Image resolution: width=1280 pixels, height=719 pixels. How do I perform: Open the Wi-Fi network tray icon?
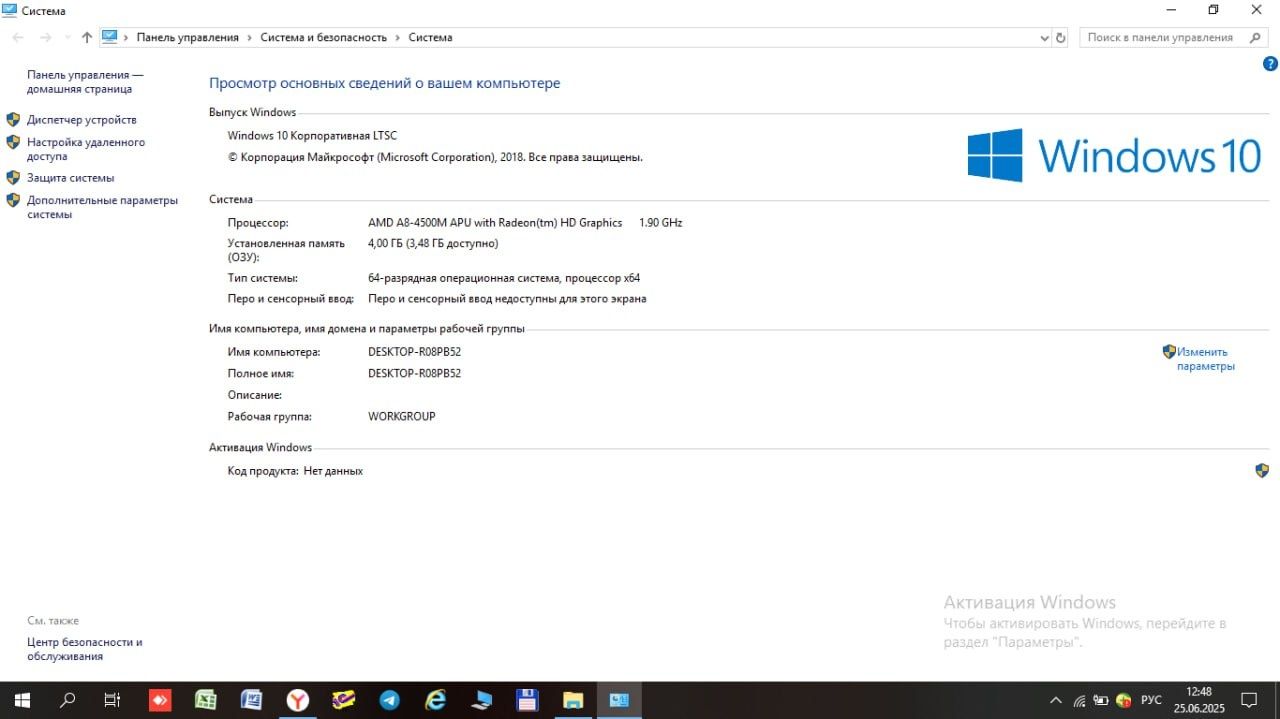(1079, 700)
